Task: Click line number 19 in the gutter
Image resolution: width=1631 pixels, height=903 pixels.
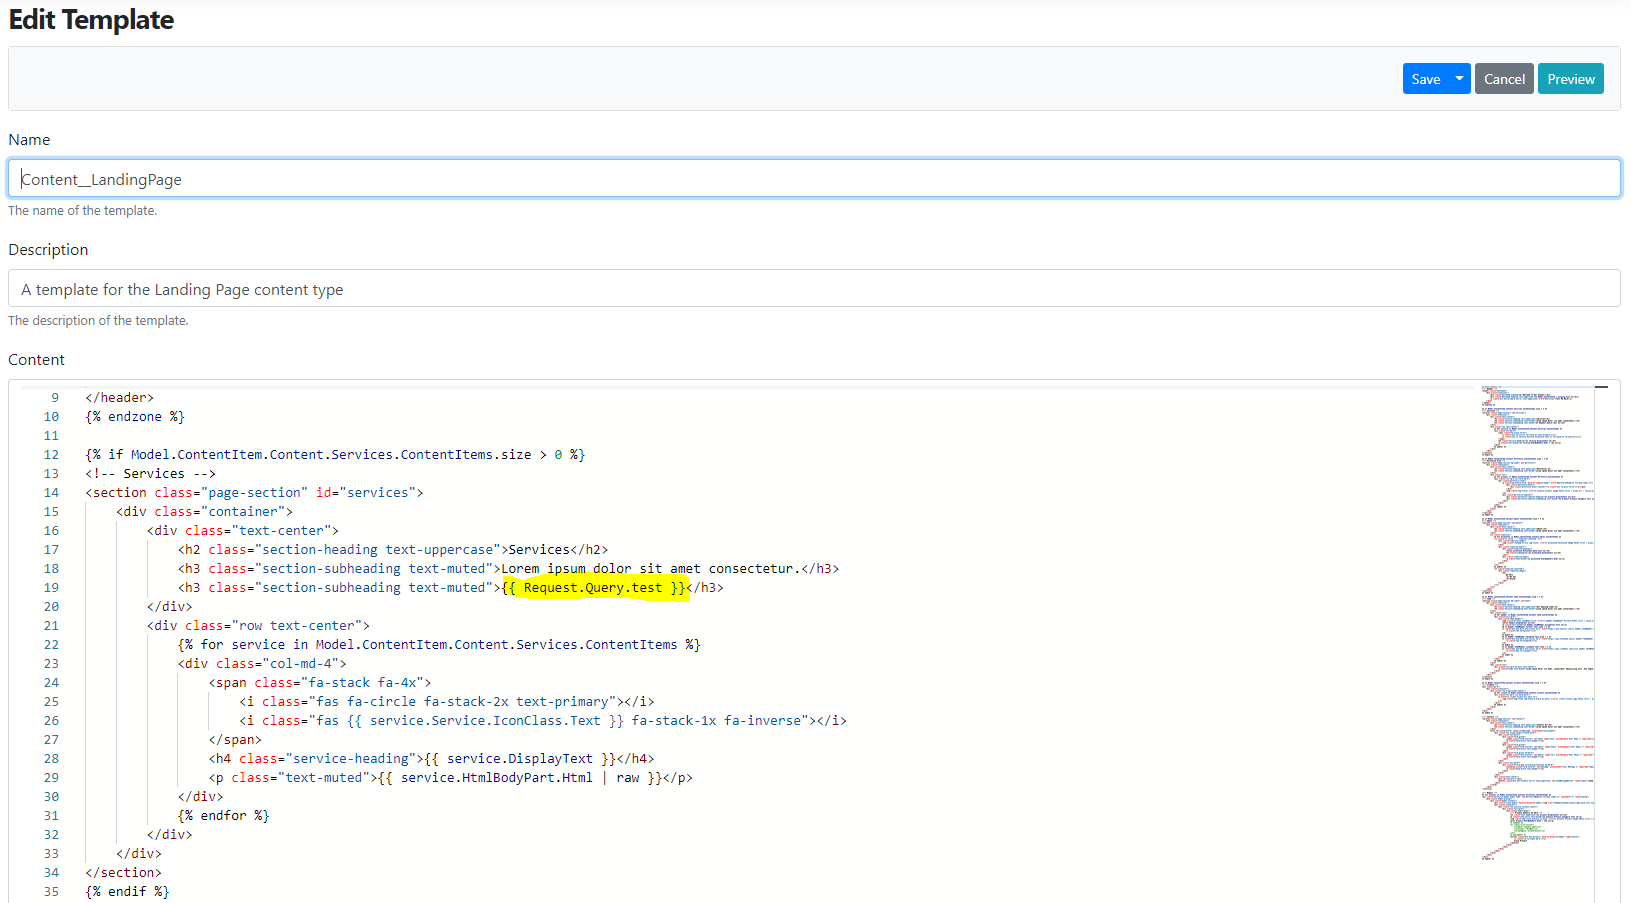Action: [x=51, y=588]
